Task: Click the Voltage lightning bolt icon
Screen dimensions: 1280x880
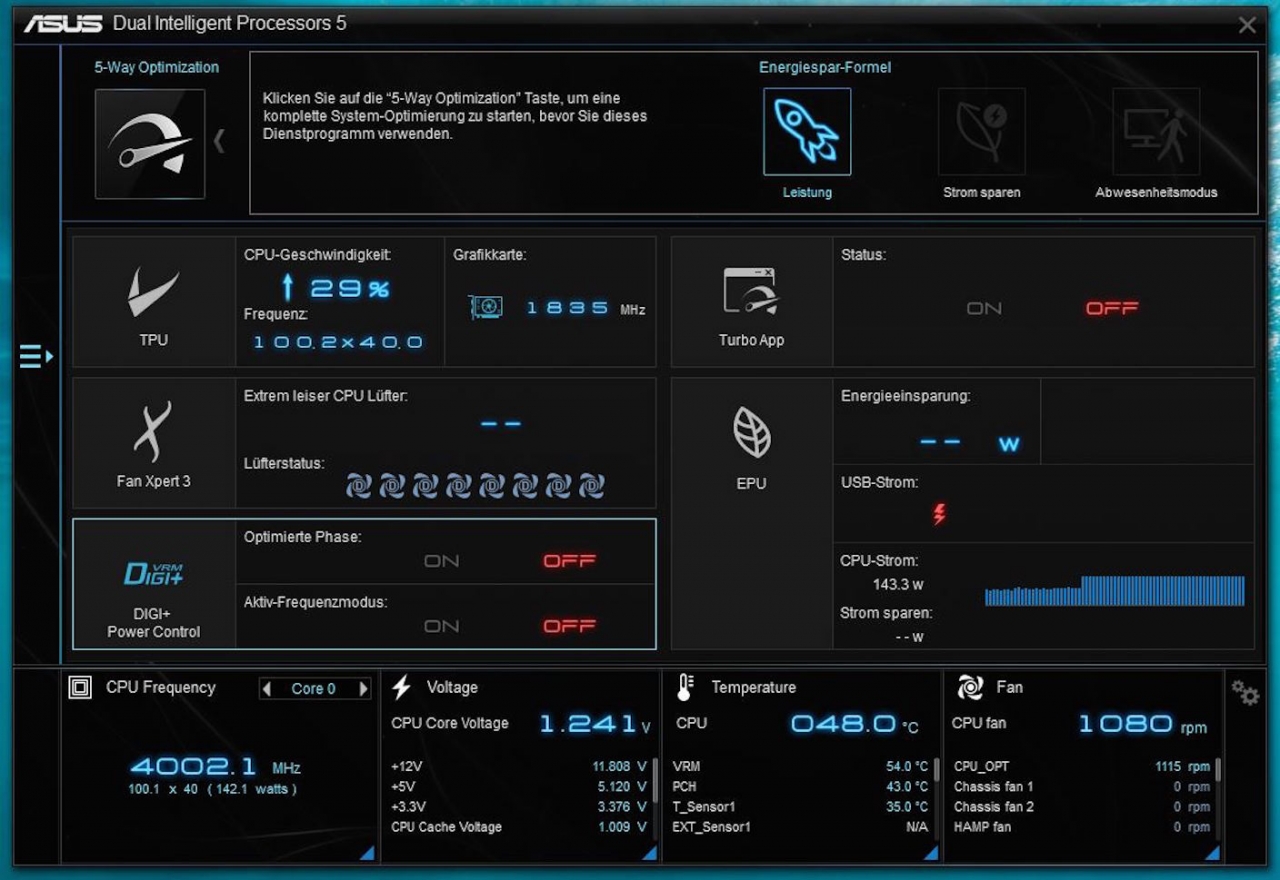Action: [401, 687]
